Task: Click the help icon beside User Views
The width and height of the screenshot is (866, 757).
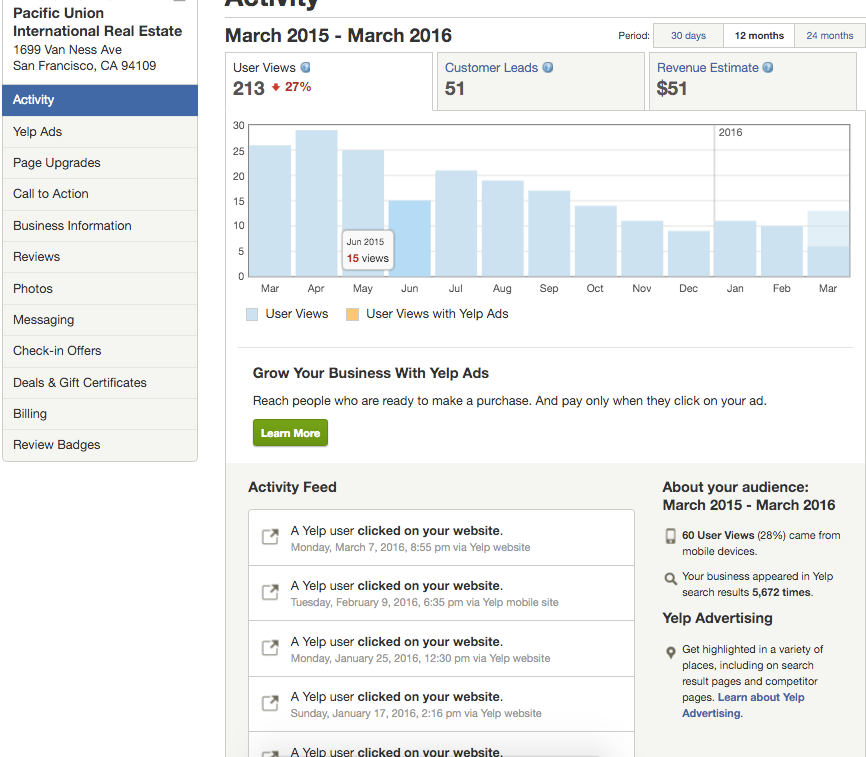Action: tap(306, 68)
